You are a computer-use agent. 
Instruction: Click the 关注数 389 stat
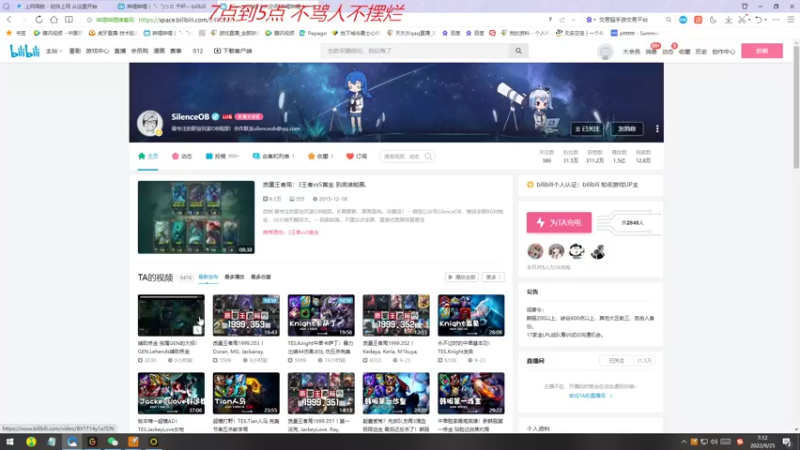tap(546, 157)
